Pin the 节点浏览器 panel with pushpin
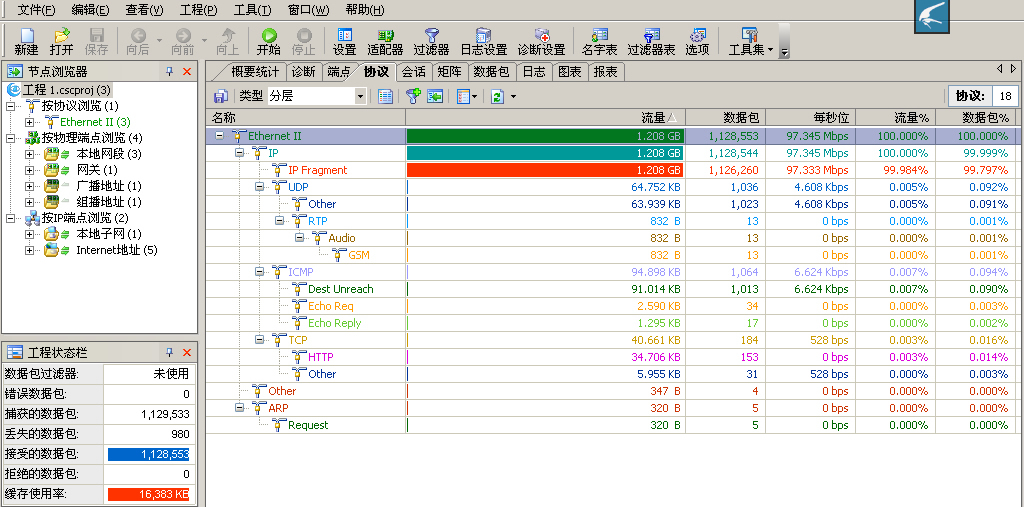Image resolution: width=1024 pixels, height=507 pixels. [169, 72]
